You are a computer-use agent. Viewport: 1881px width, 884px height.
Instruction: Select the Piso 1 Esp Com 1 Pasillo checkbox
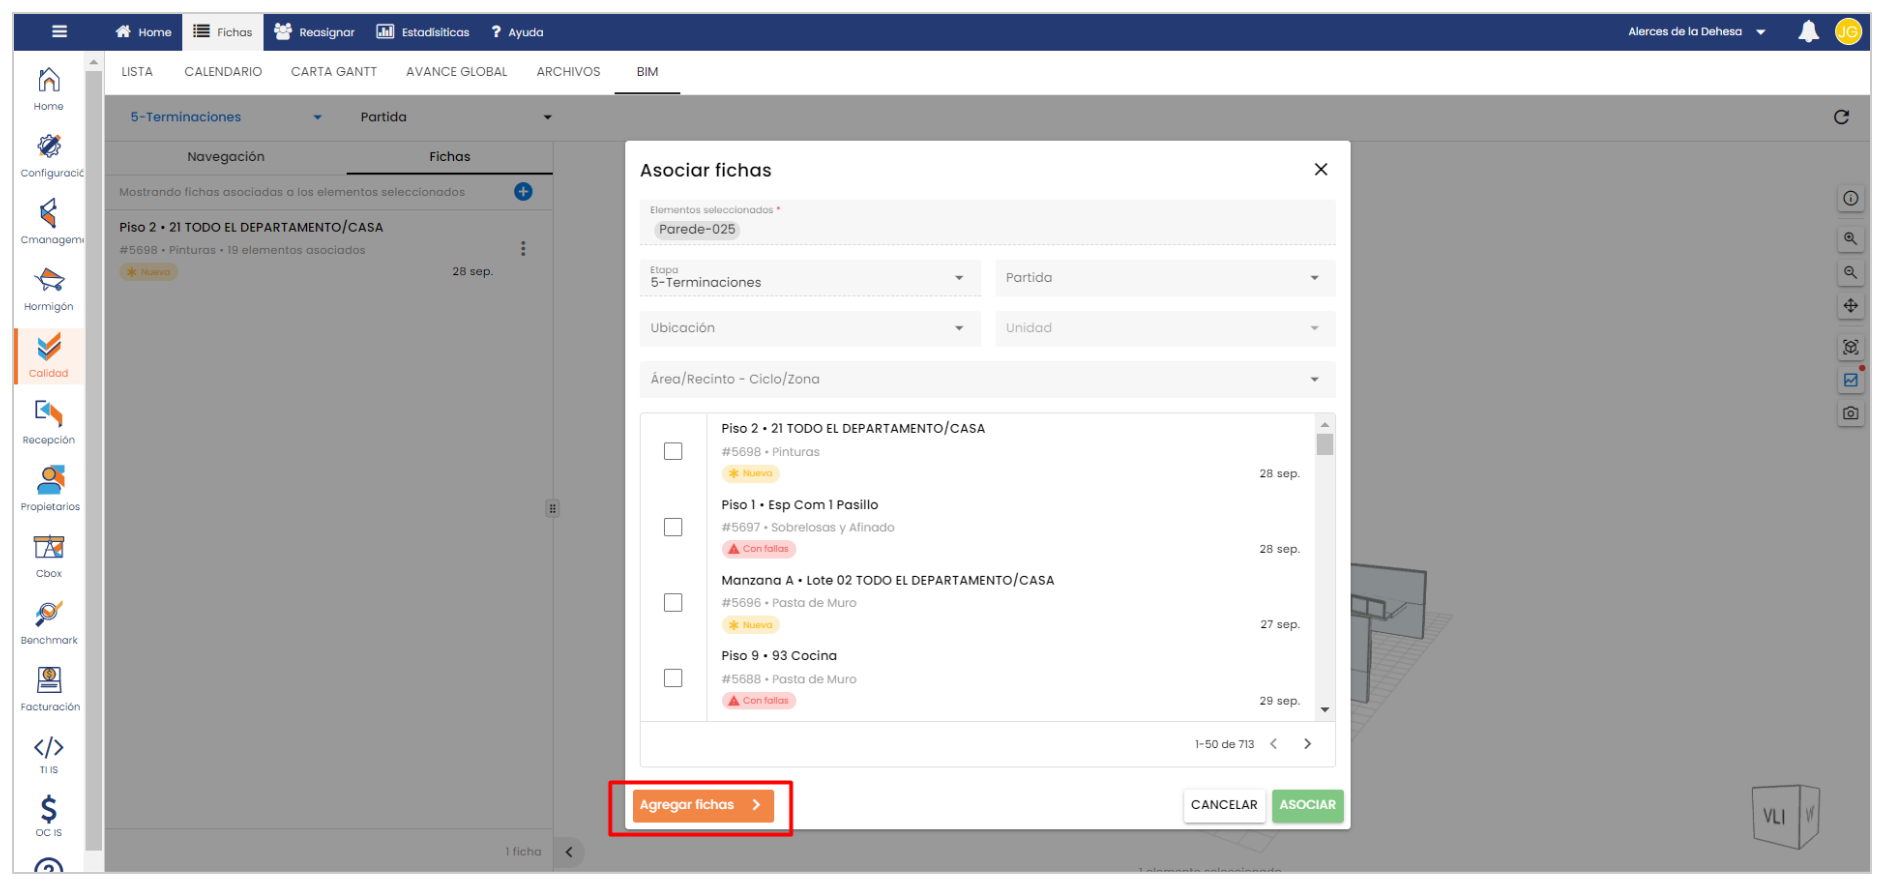click(673, 527)
